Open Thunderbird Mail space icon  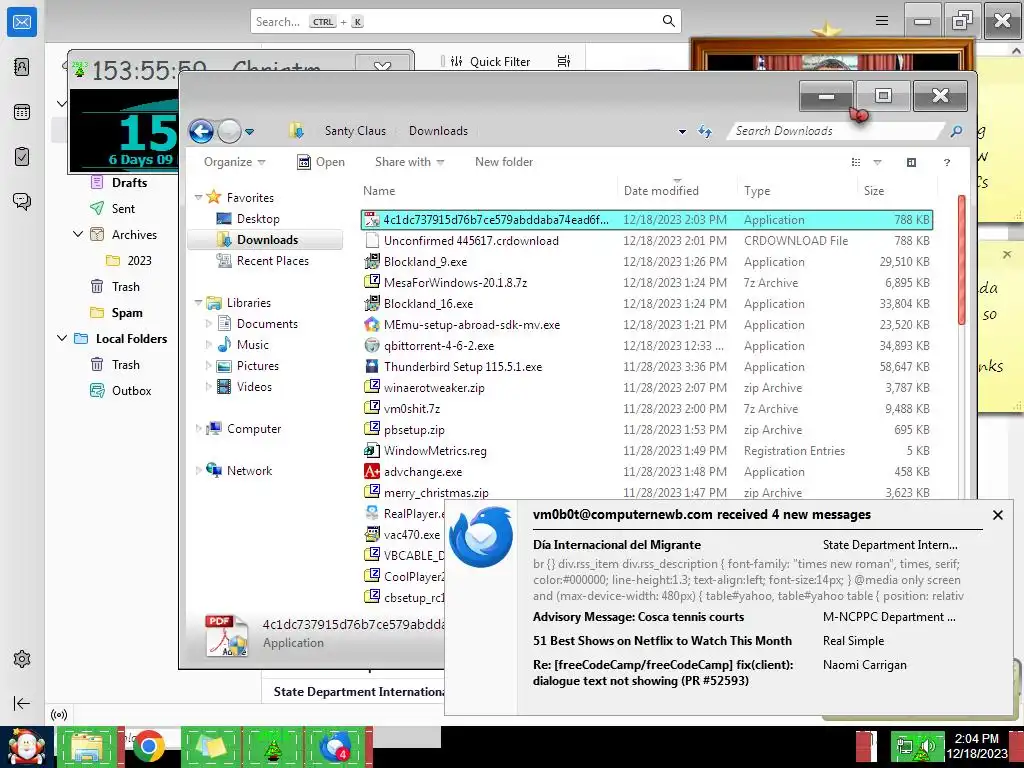[22, 22]
